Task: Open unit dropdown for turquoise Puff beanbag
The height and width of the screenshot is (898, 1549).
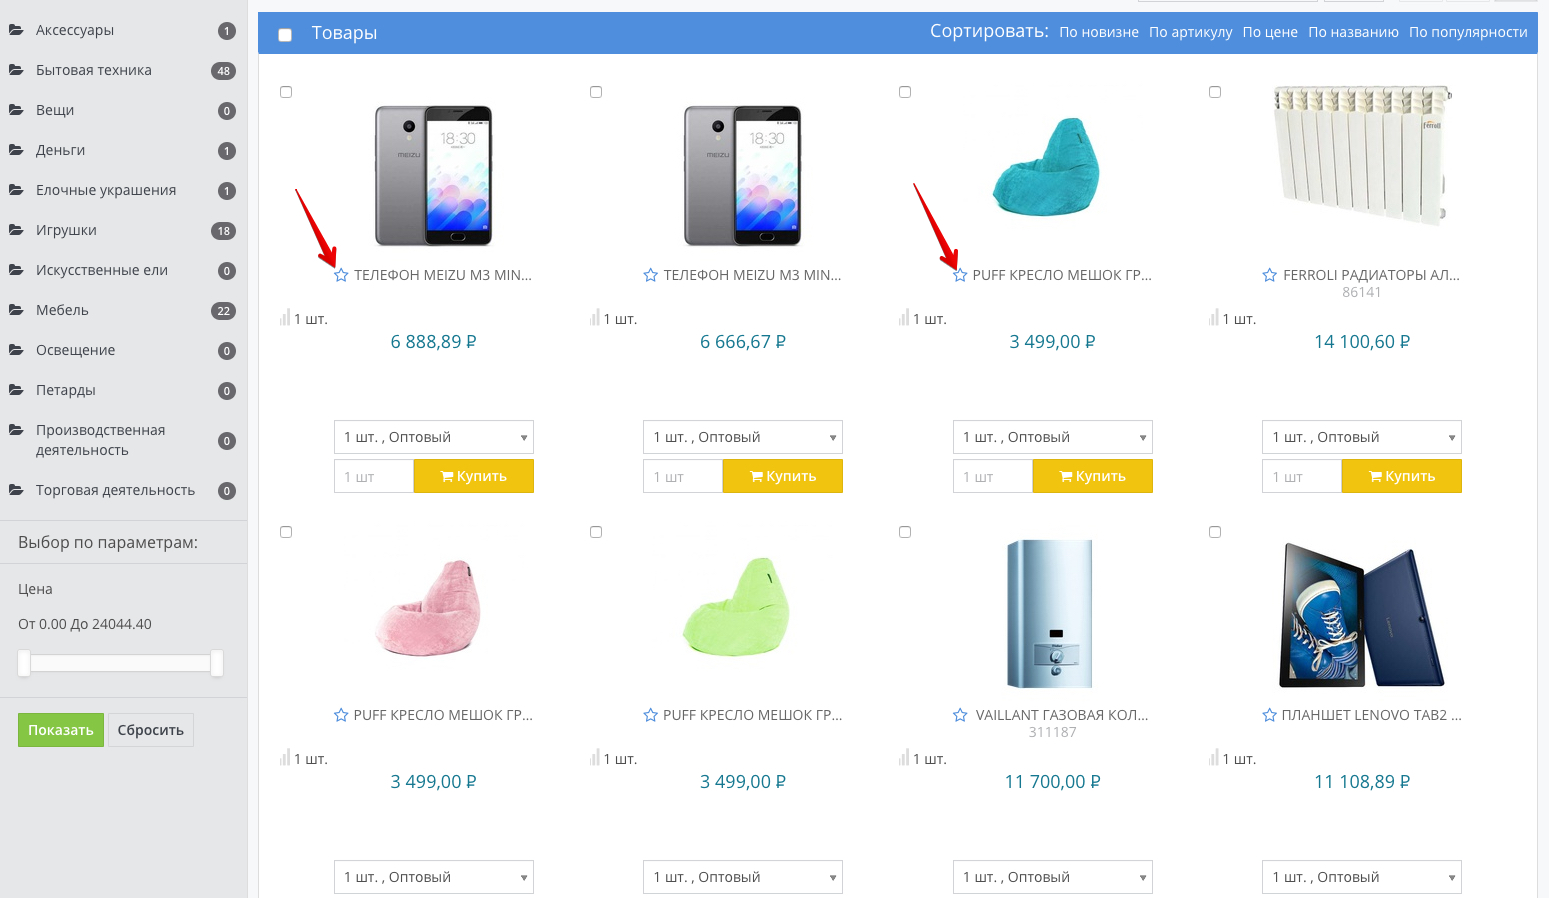Action: click(1052, 437)
